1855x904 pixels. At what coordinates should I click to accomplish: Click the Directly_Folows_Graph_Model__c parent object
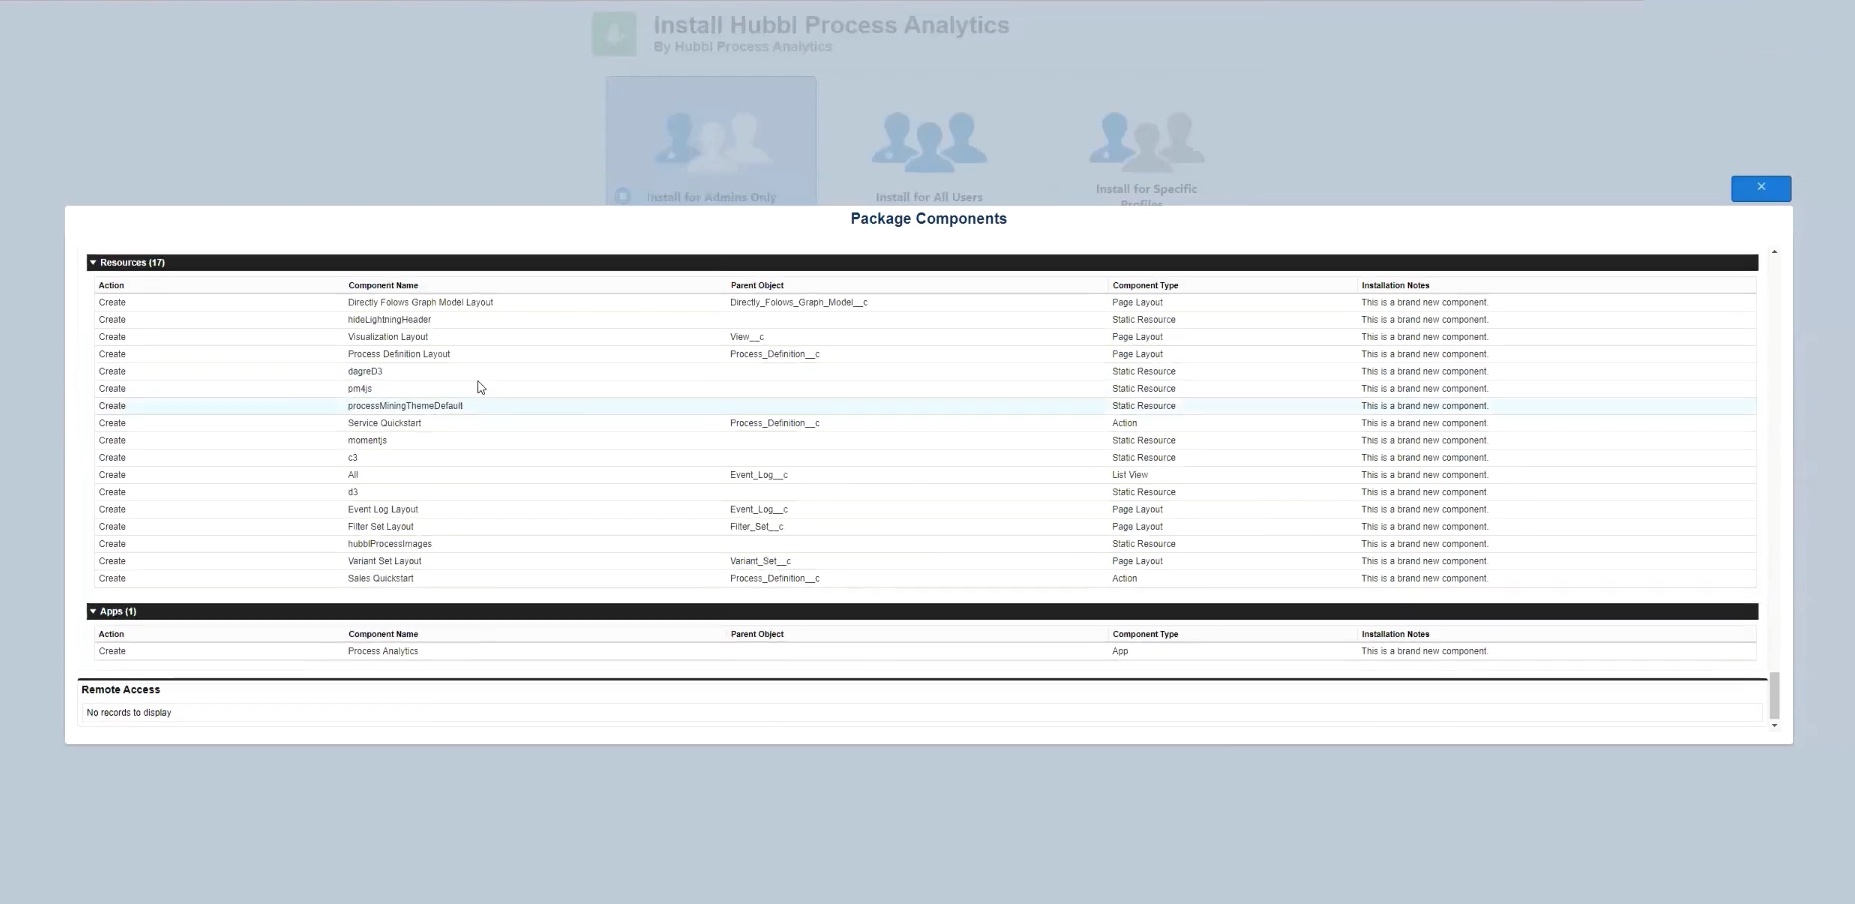[x=798, y=302]
